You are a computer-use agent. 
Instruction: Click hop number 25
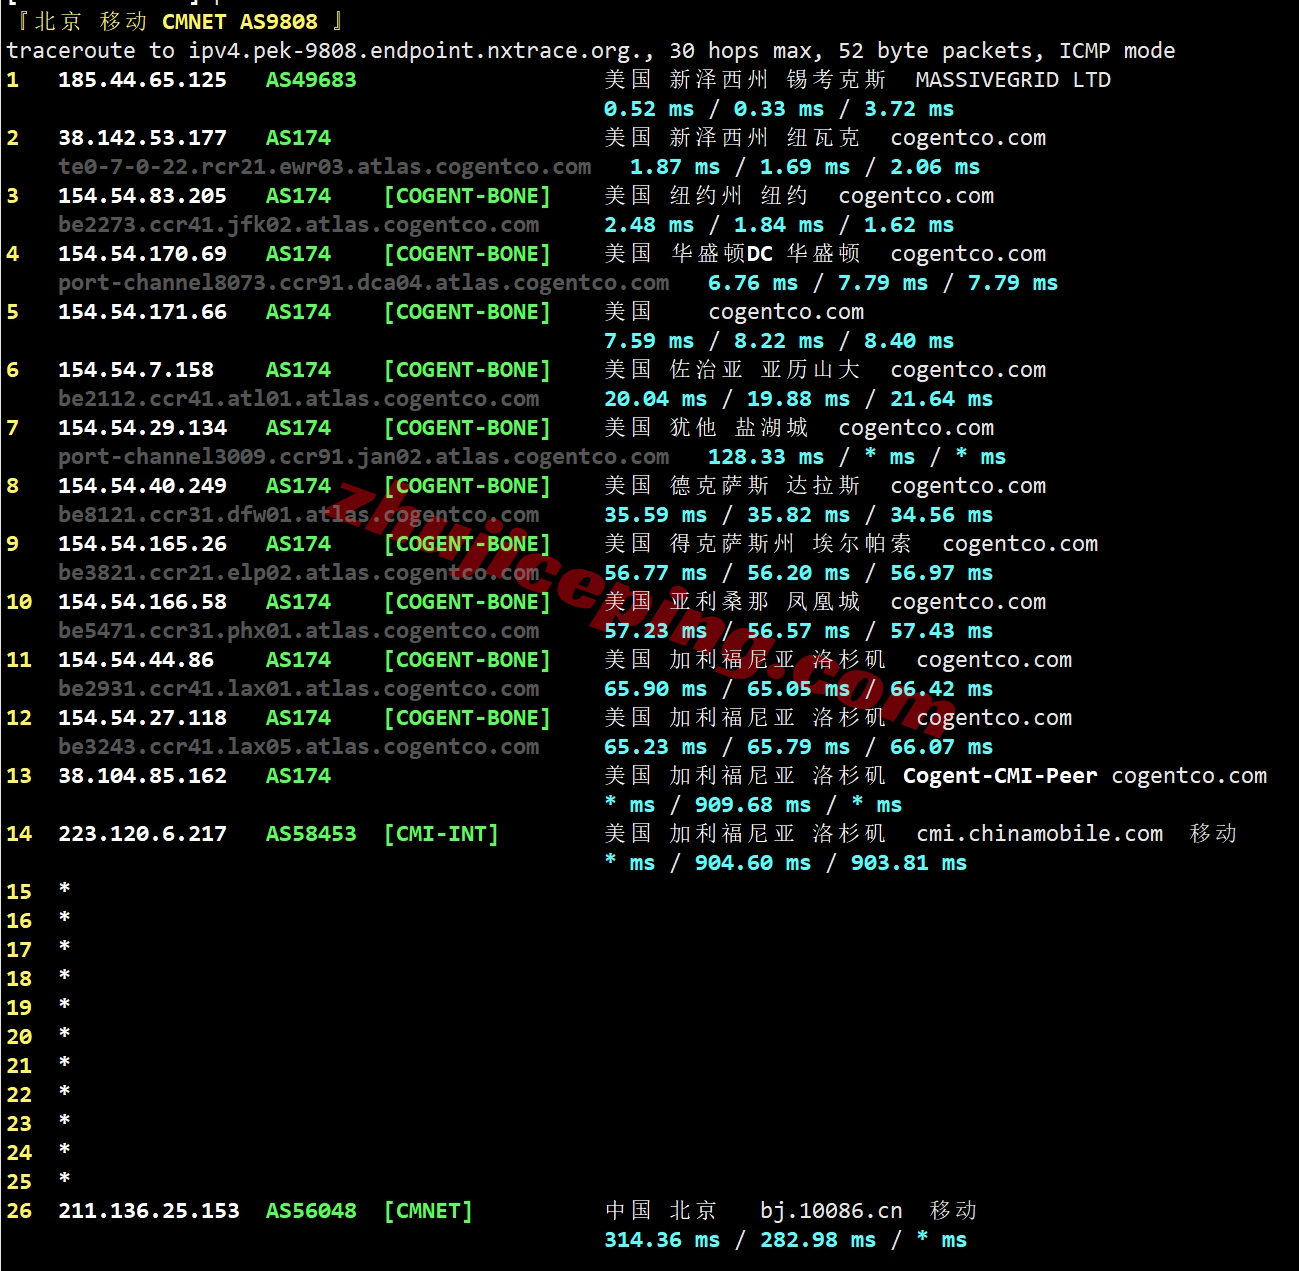[x=19, y=1182]
